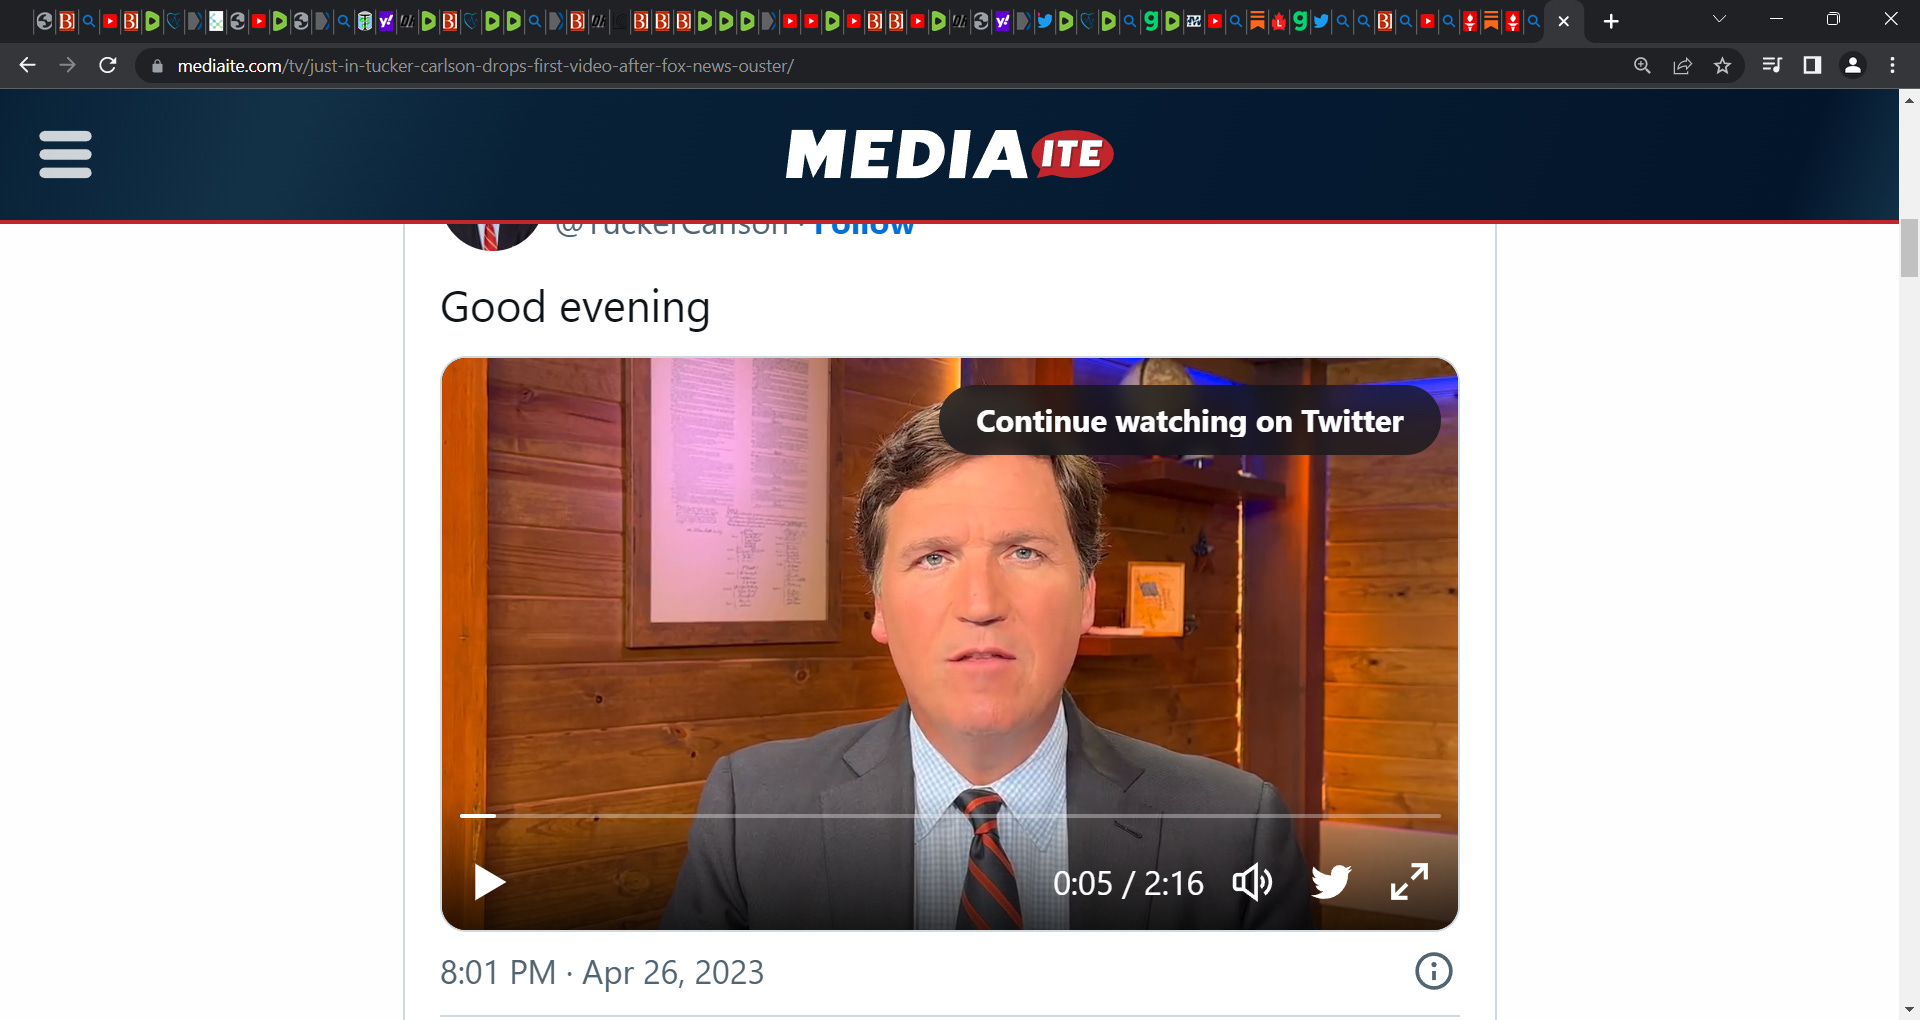Screen dimensions: 1920x1020
Task: Switch to the first browser tab
Action: pos(44,21)
